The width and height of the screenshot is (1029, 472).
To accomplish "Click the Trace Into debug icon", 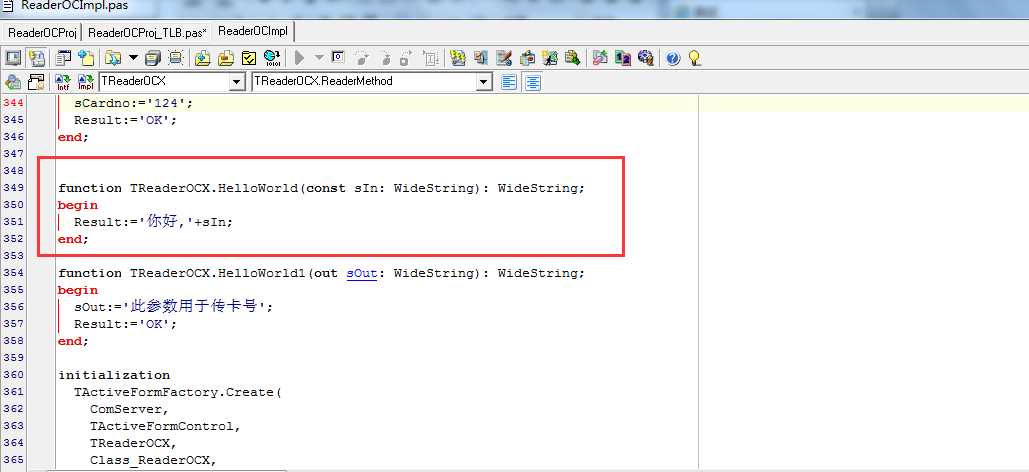I will coord(362,58).
